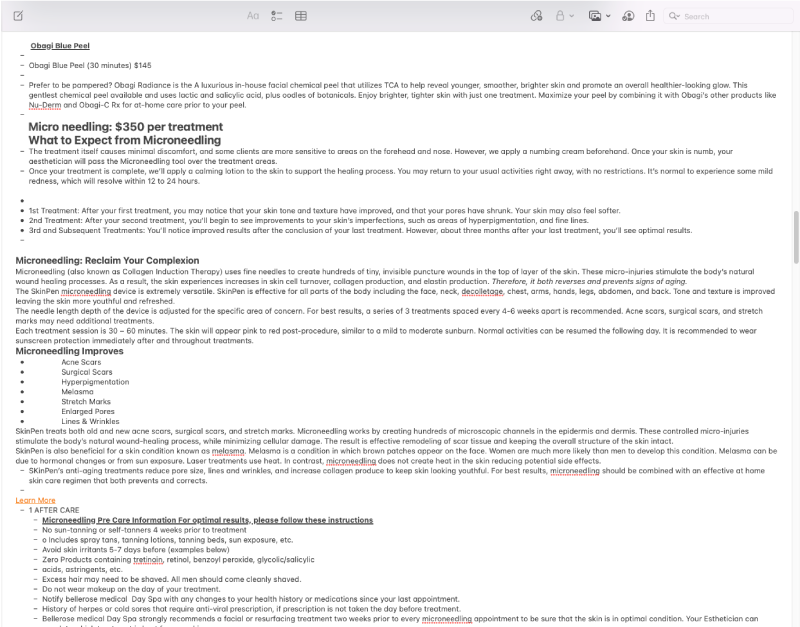Click 'Do not wear makeup' line
Screen dimensions: 800x627
[x=131, y=589]
